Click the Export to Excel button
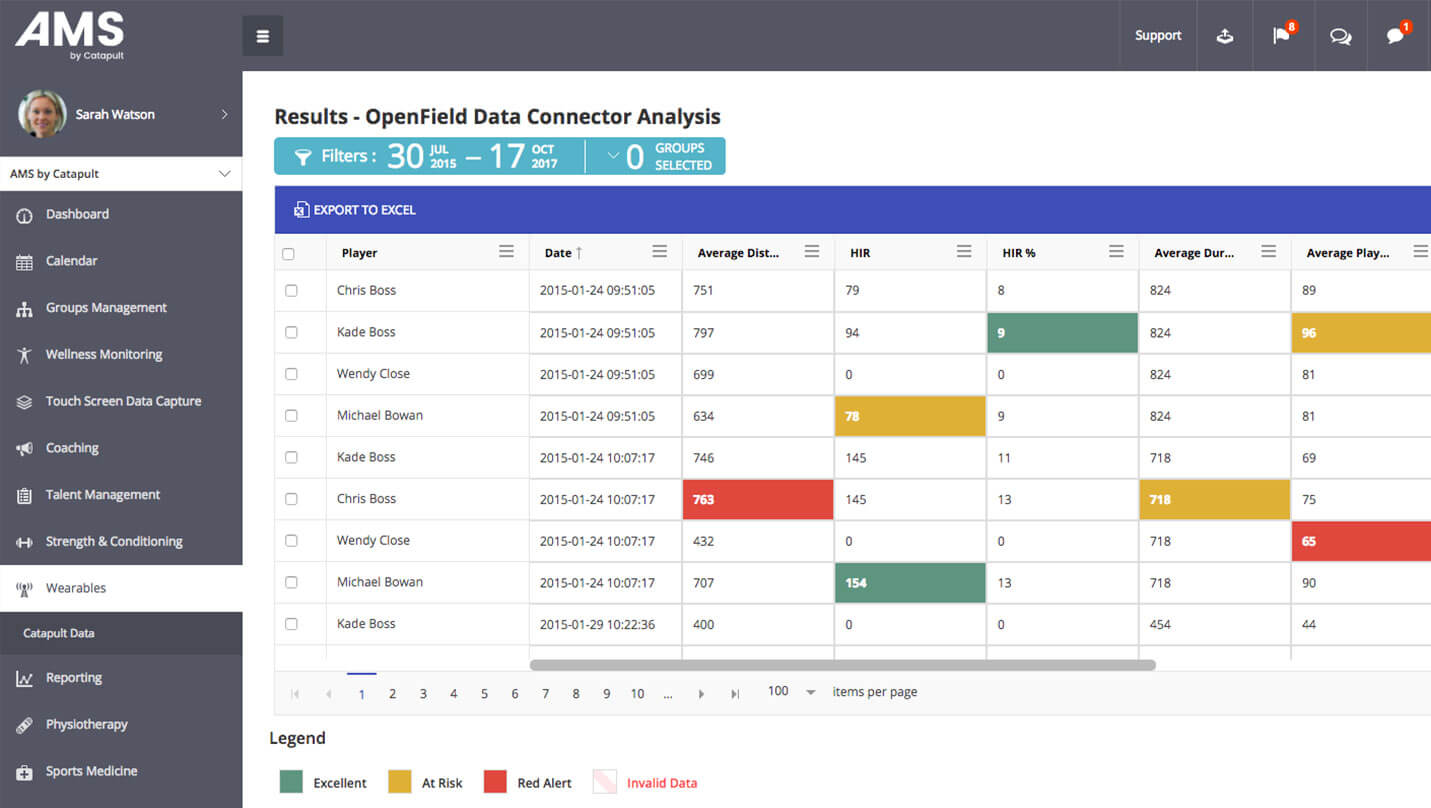Image resolution: width=1431 pixels, height=808 pixels. (354, 210)
